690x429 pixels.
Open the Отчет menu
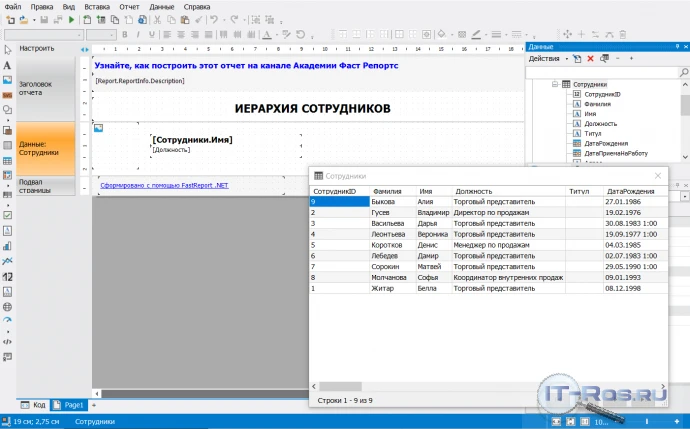[129, 7]
